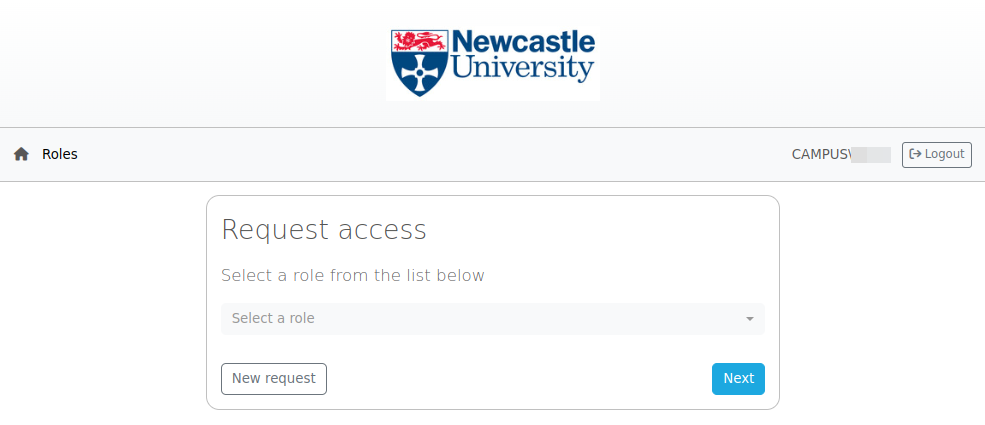Click the dropdown caret arrow icon
This screenshot has width=985, height=425.
(750, 319)
